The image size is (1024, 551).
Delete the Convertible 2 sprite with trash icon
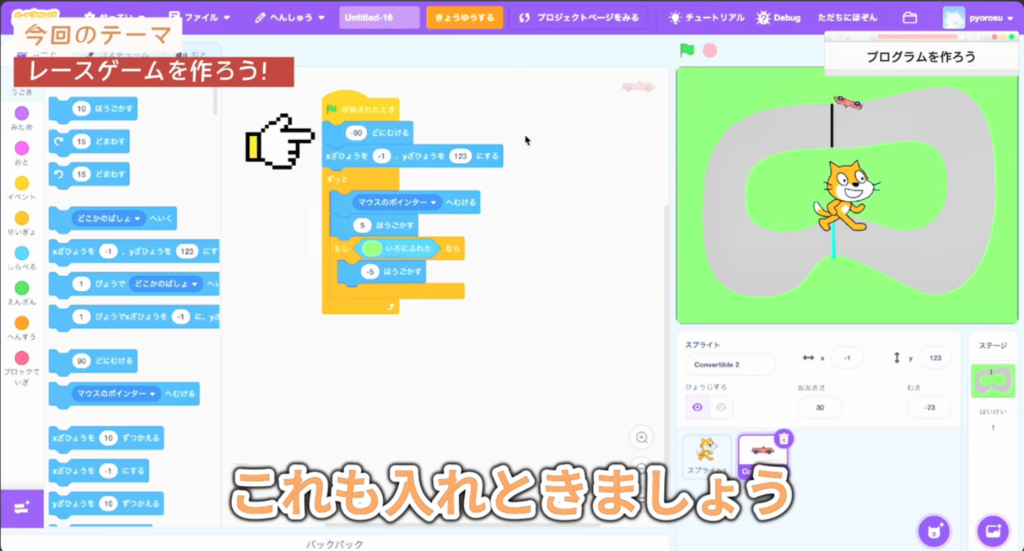pyautogui.click(x=784, y=438)
